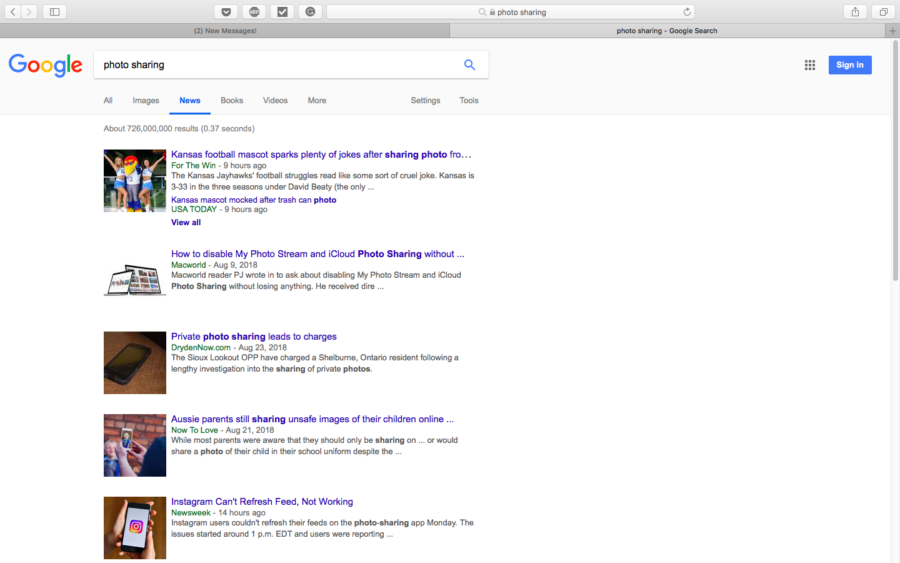Open Kansas mascot mocked after trash can photo
Image resolution: width=900 pixels, height=563 pixels.
254,200
